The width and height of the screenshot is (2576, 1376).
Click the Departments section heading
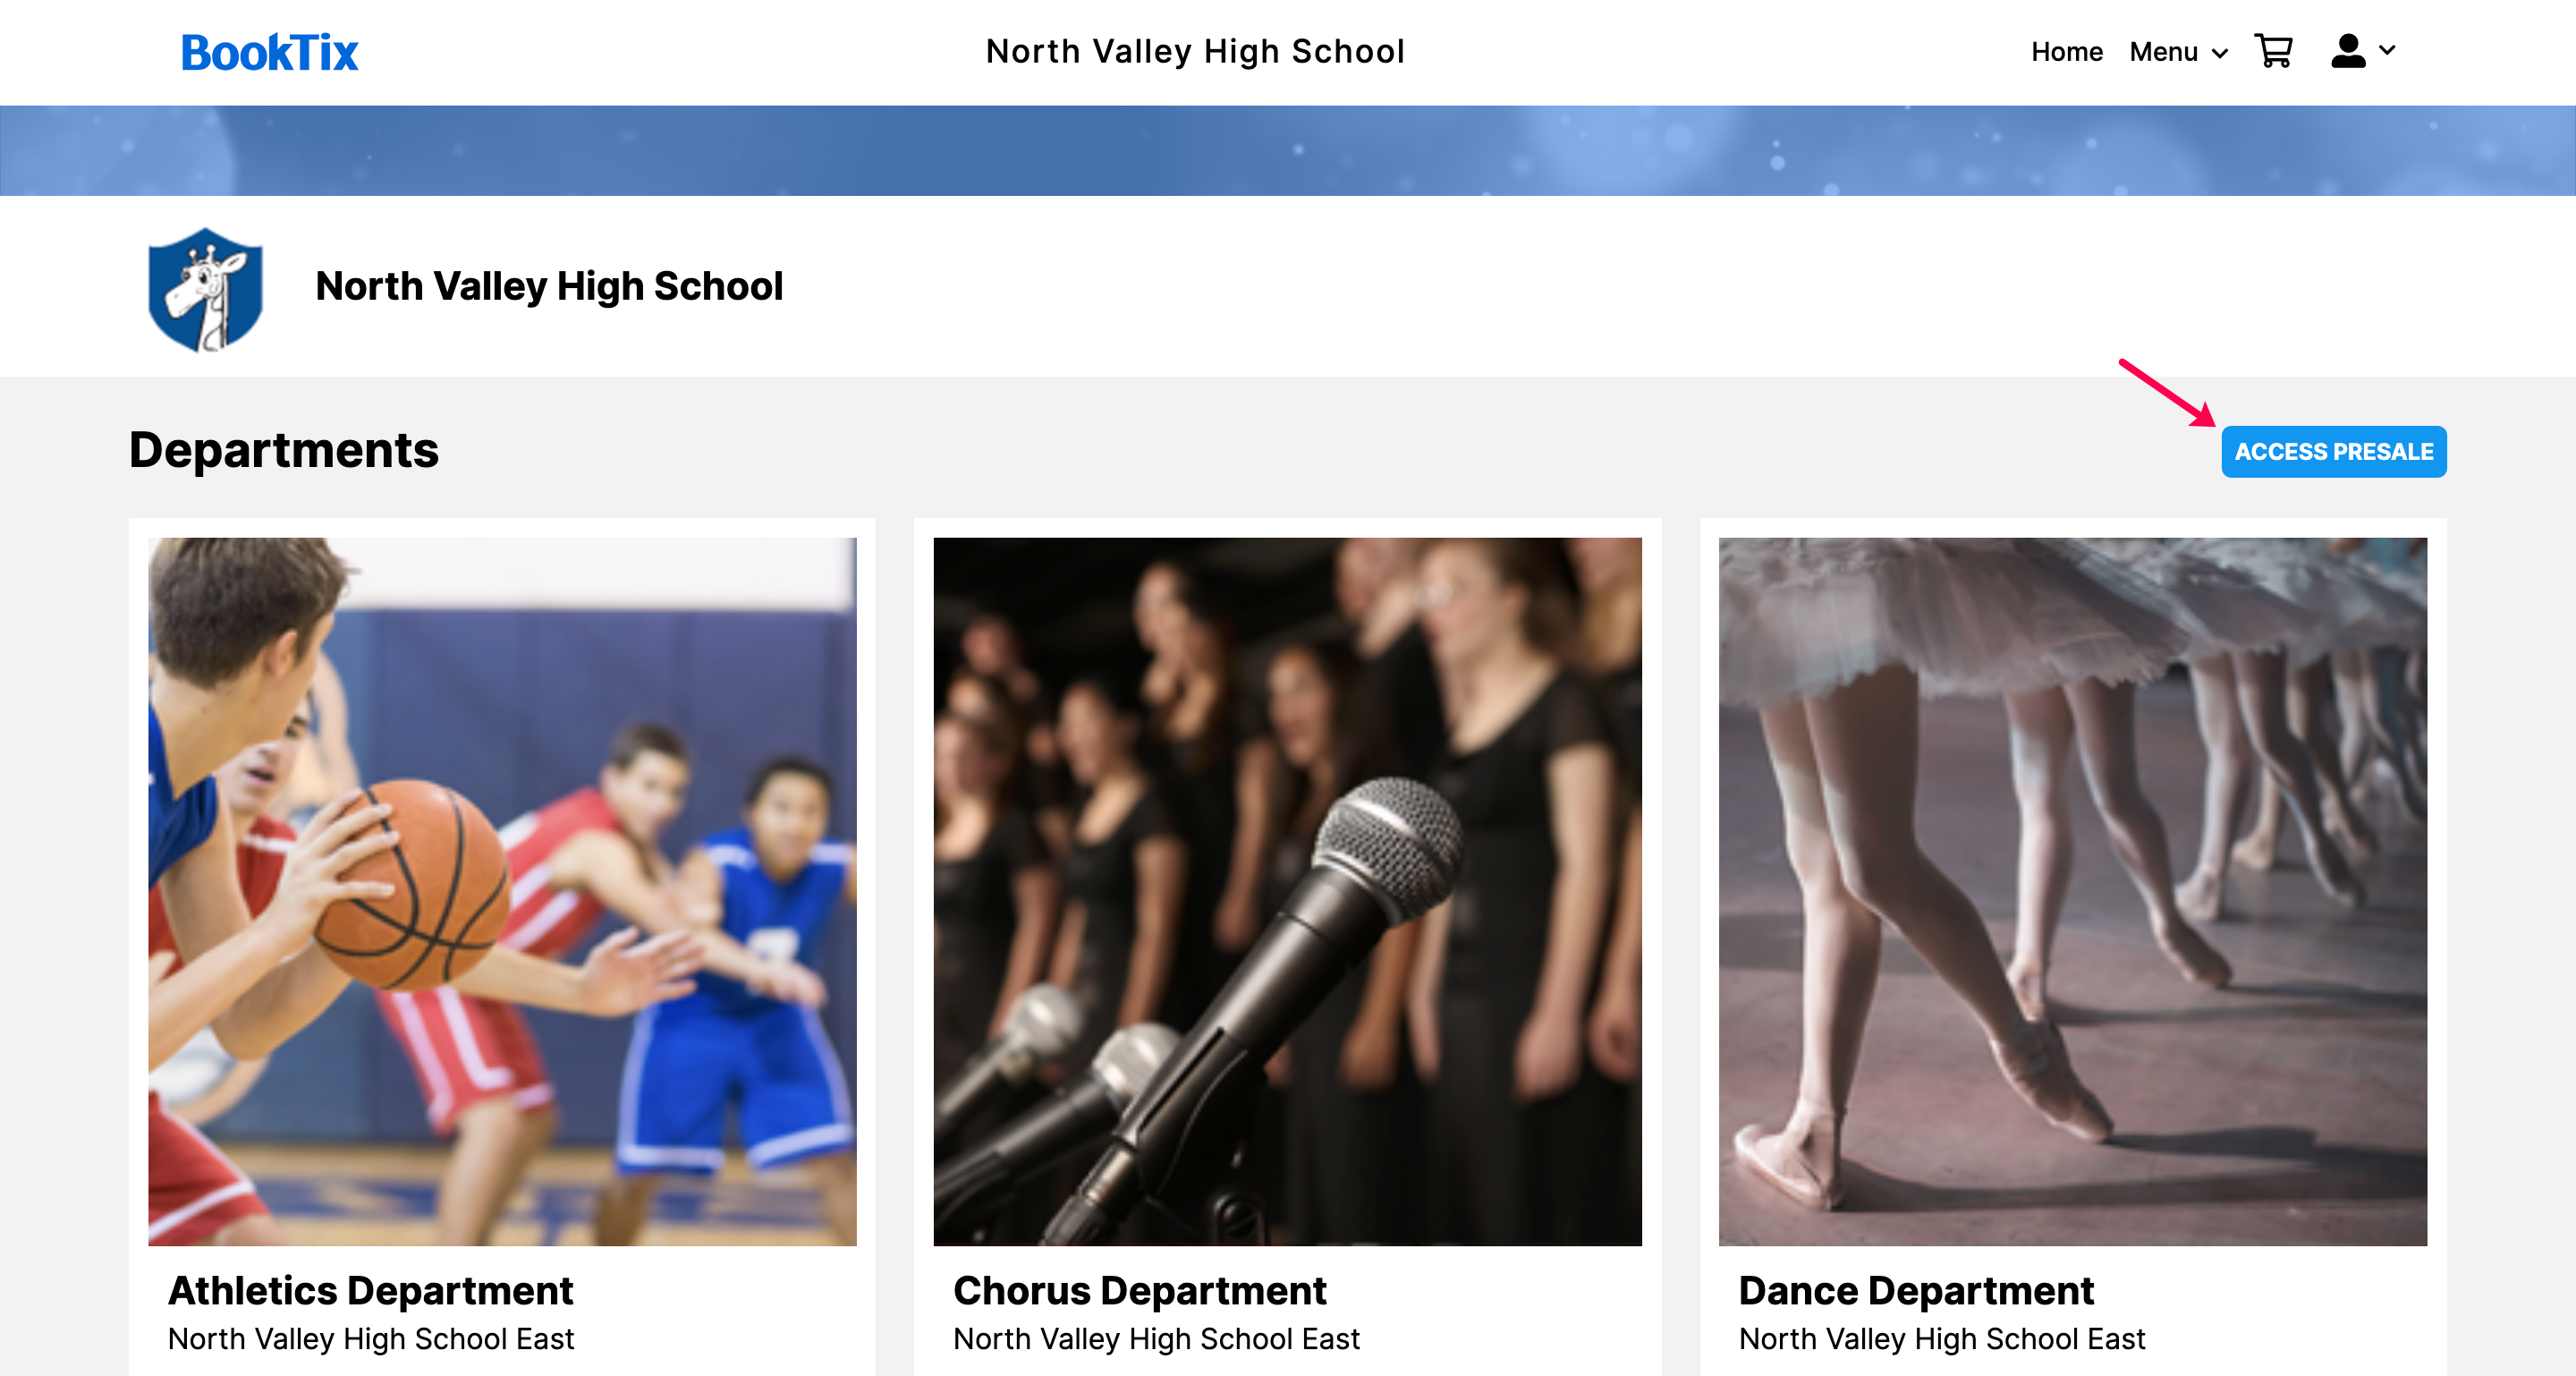pyautogui.click(x=284, y=450)
